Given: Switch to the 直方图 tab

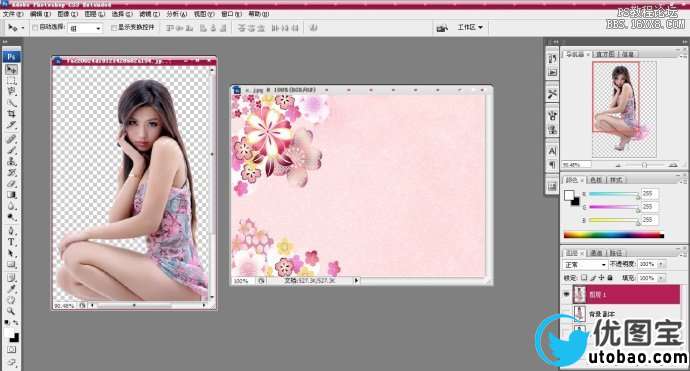Looking at the screenshot, I should click(605, 54).
